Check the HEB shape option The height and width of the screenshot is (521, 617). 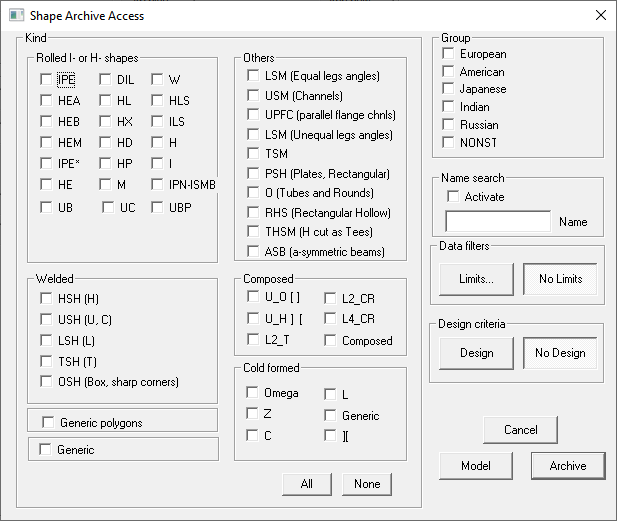(x=46, y=121)
